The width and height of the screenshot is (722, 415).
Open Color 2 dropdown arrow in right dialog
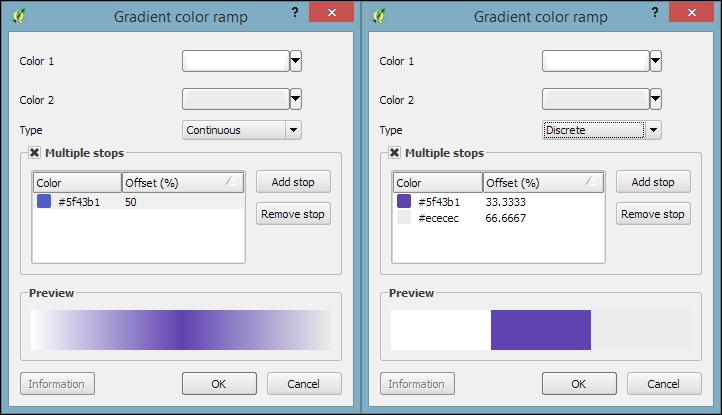656,99
